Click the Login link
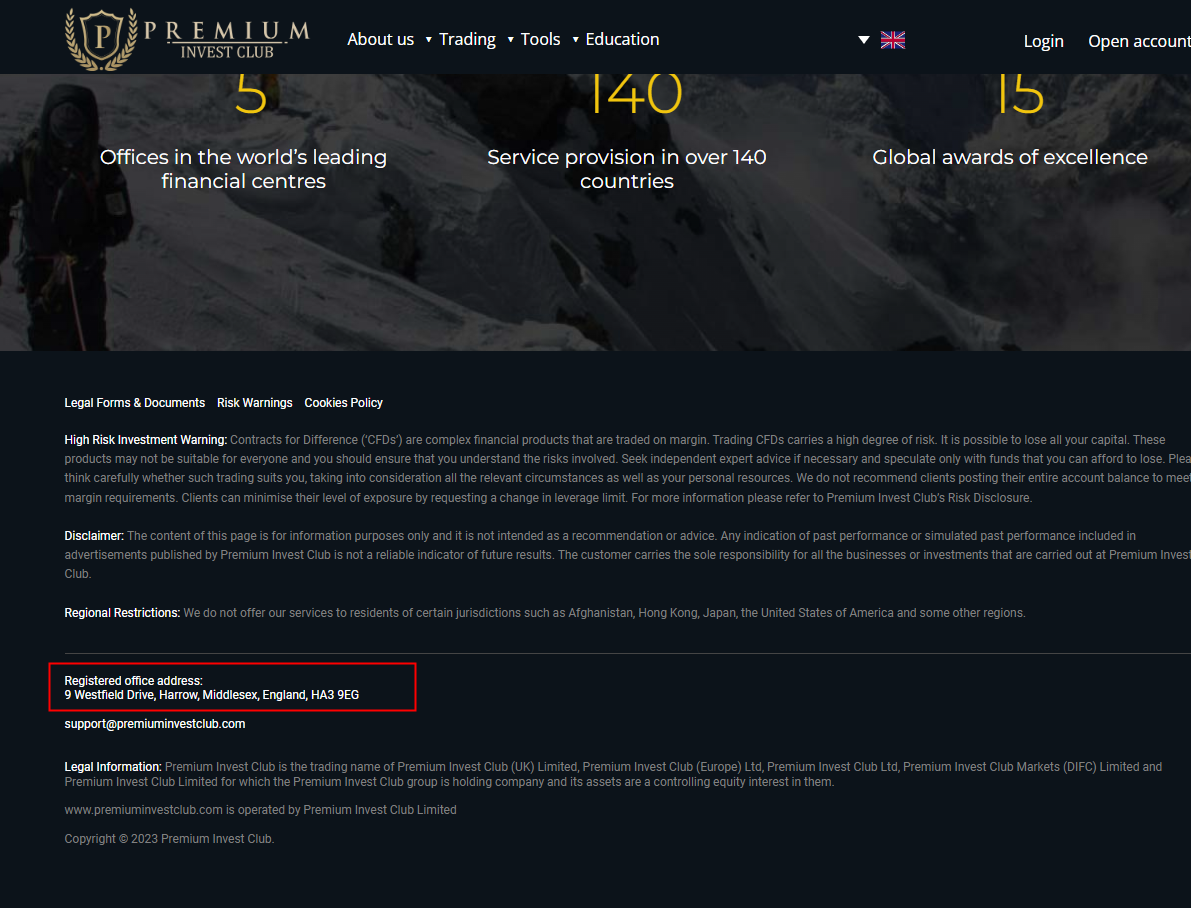Screen dimensions: 1191x908 point(1043,42)
